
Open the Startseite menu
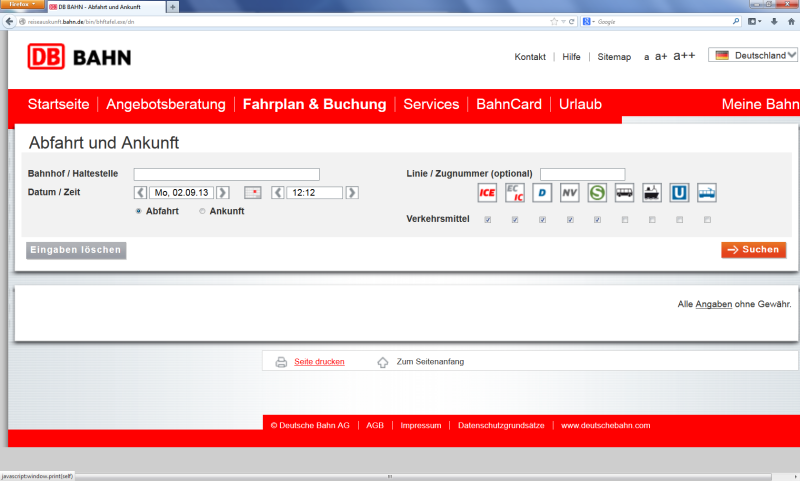coord(59,104)
